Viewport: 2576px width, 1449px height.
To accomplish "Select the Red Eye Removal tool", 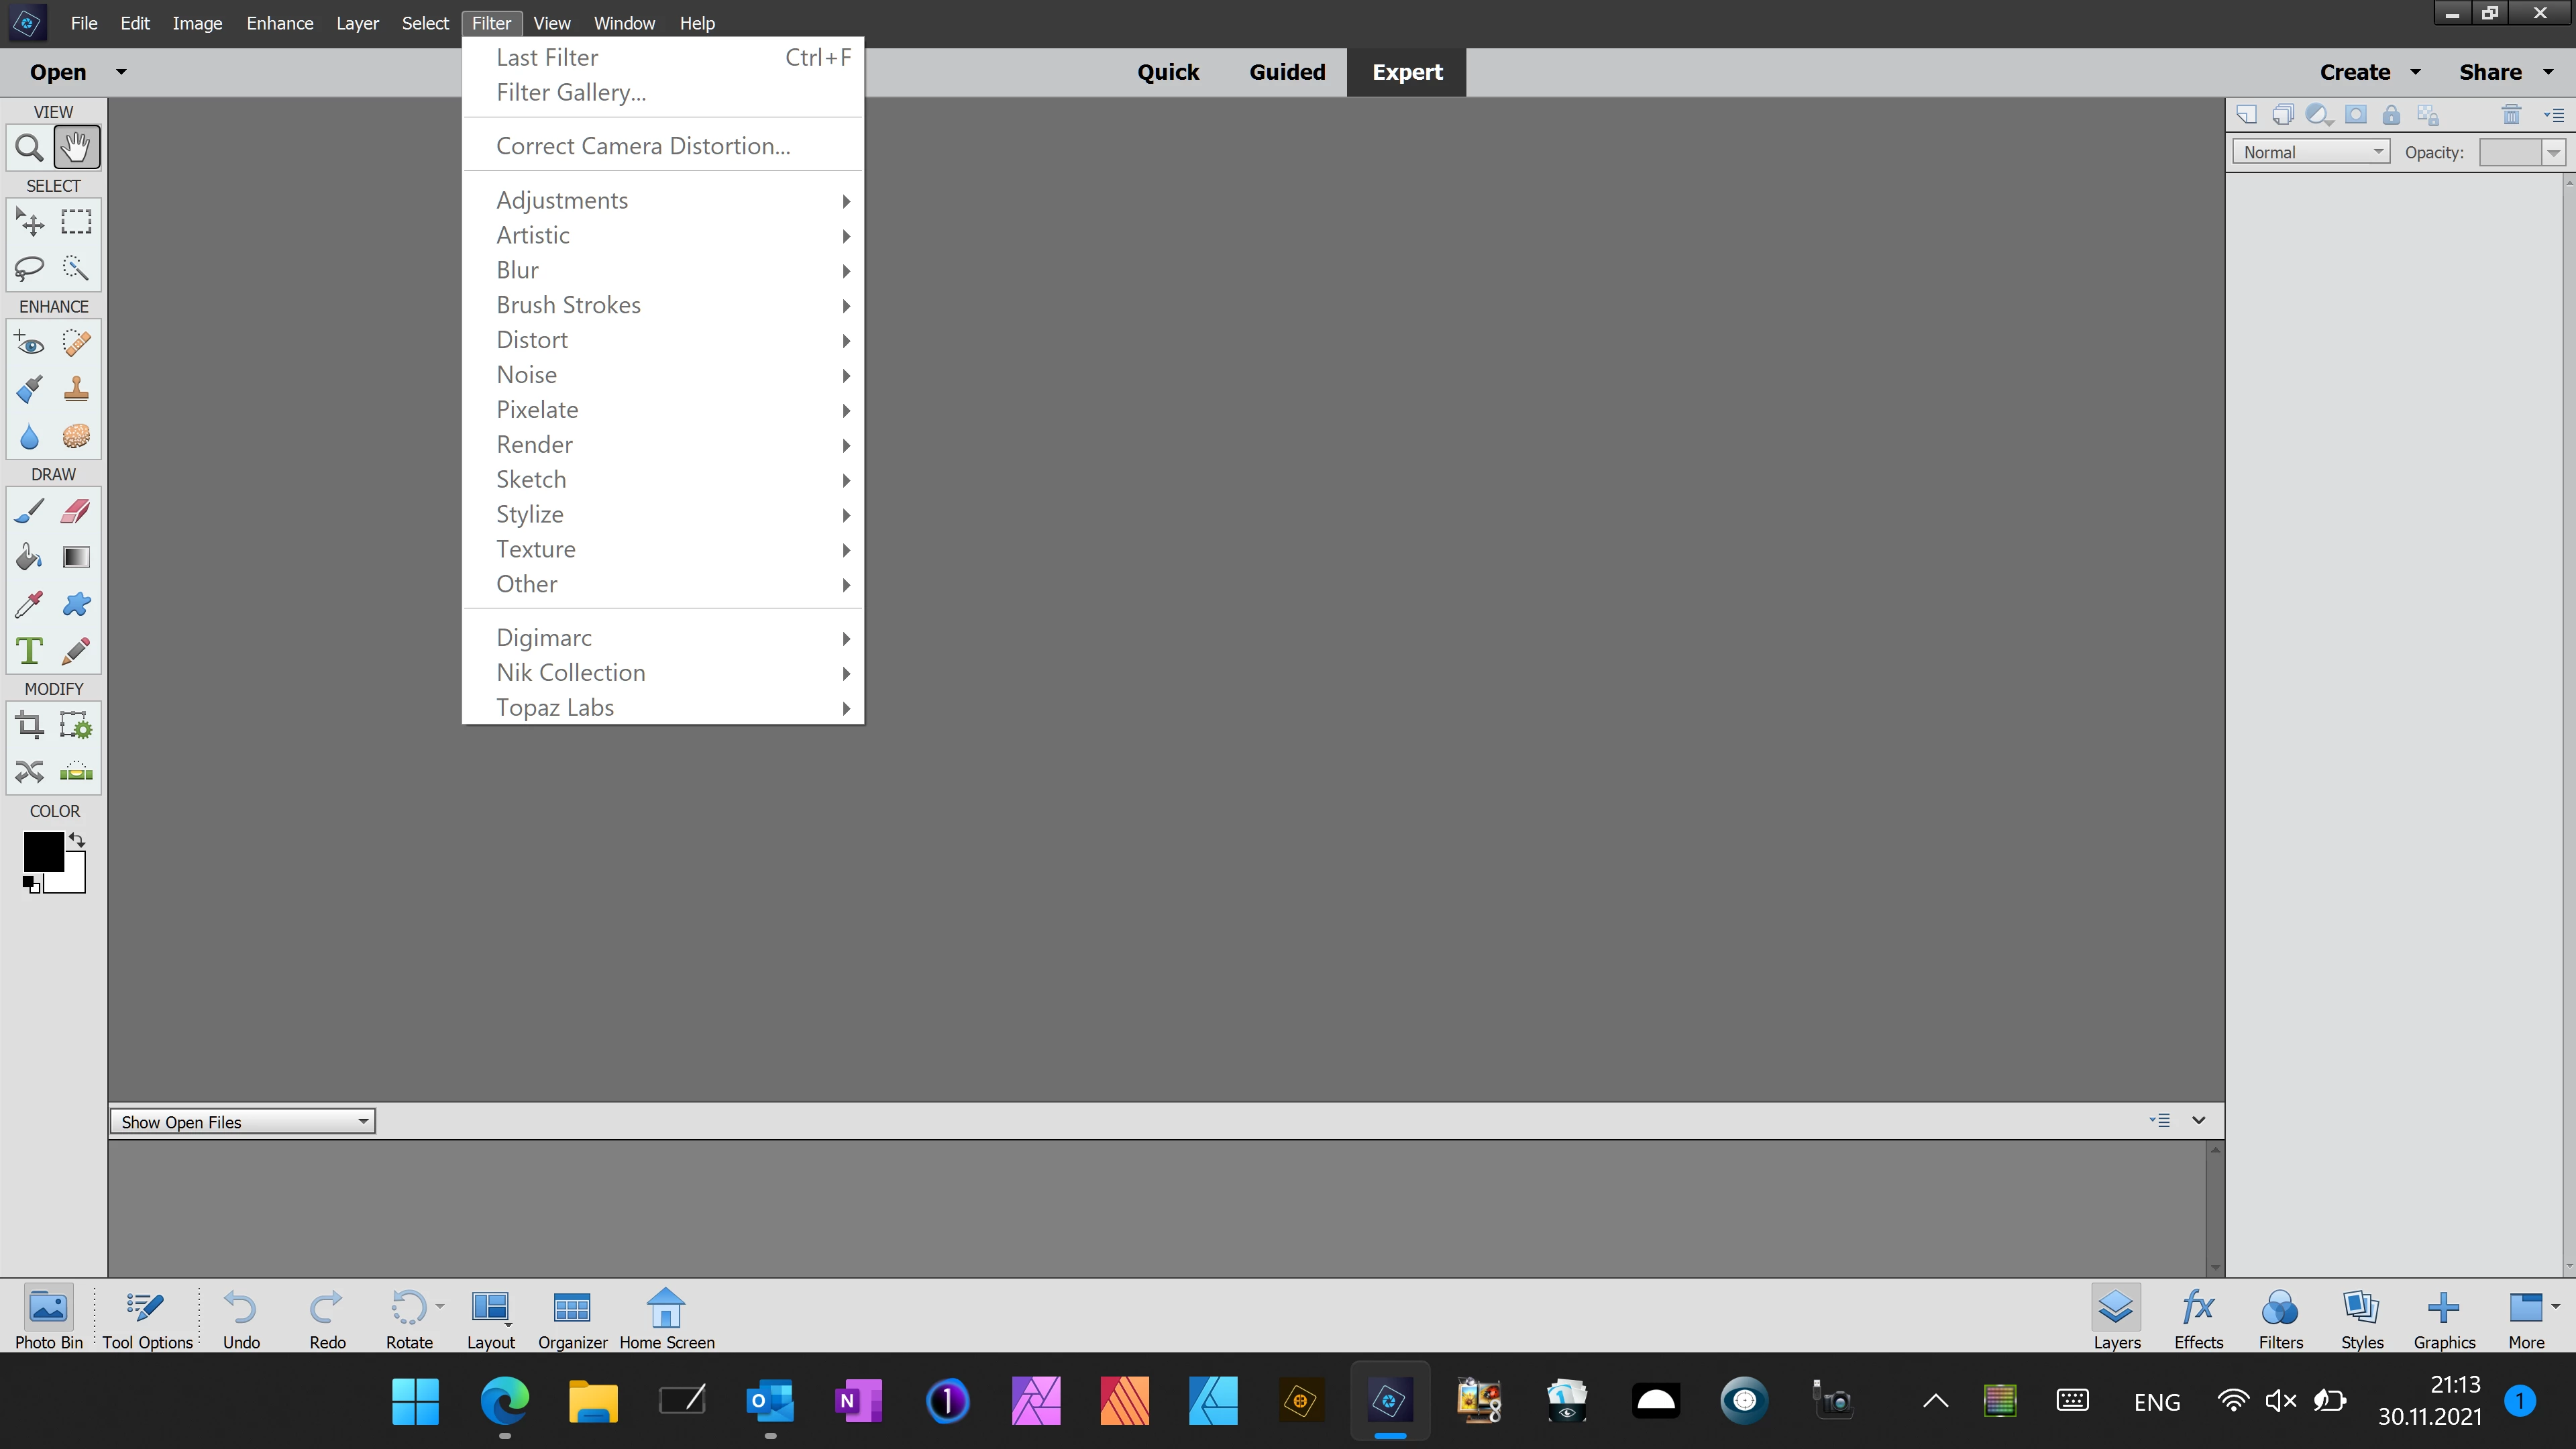I will pos(29,343).
